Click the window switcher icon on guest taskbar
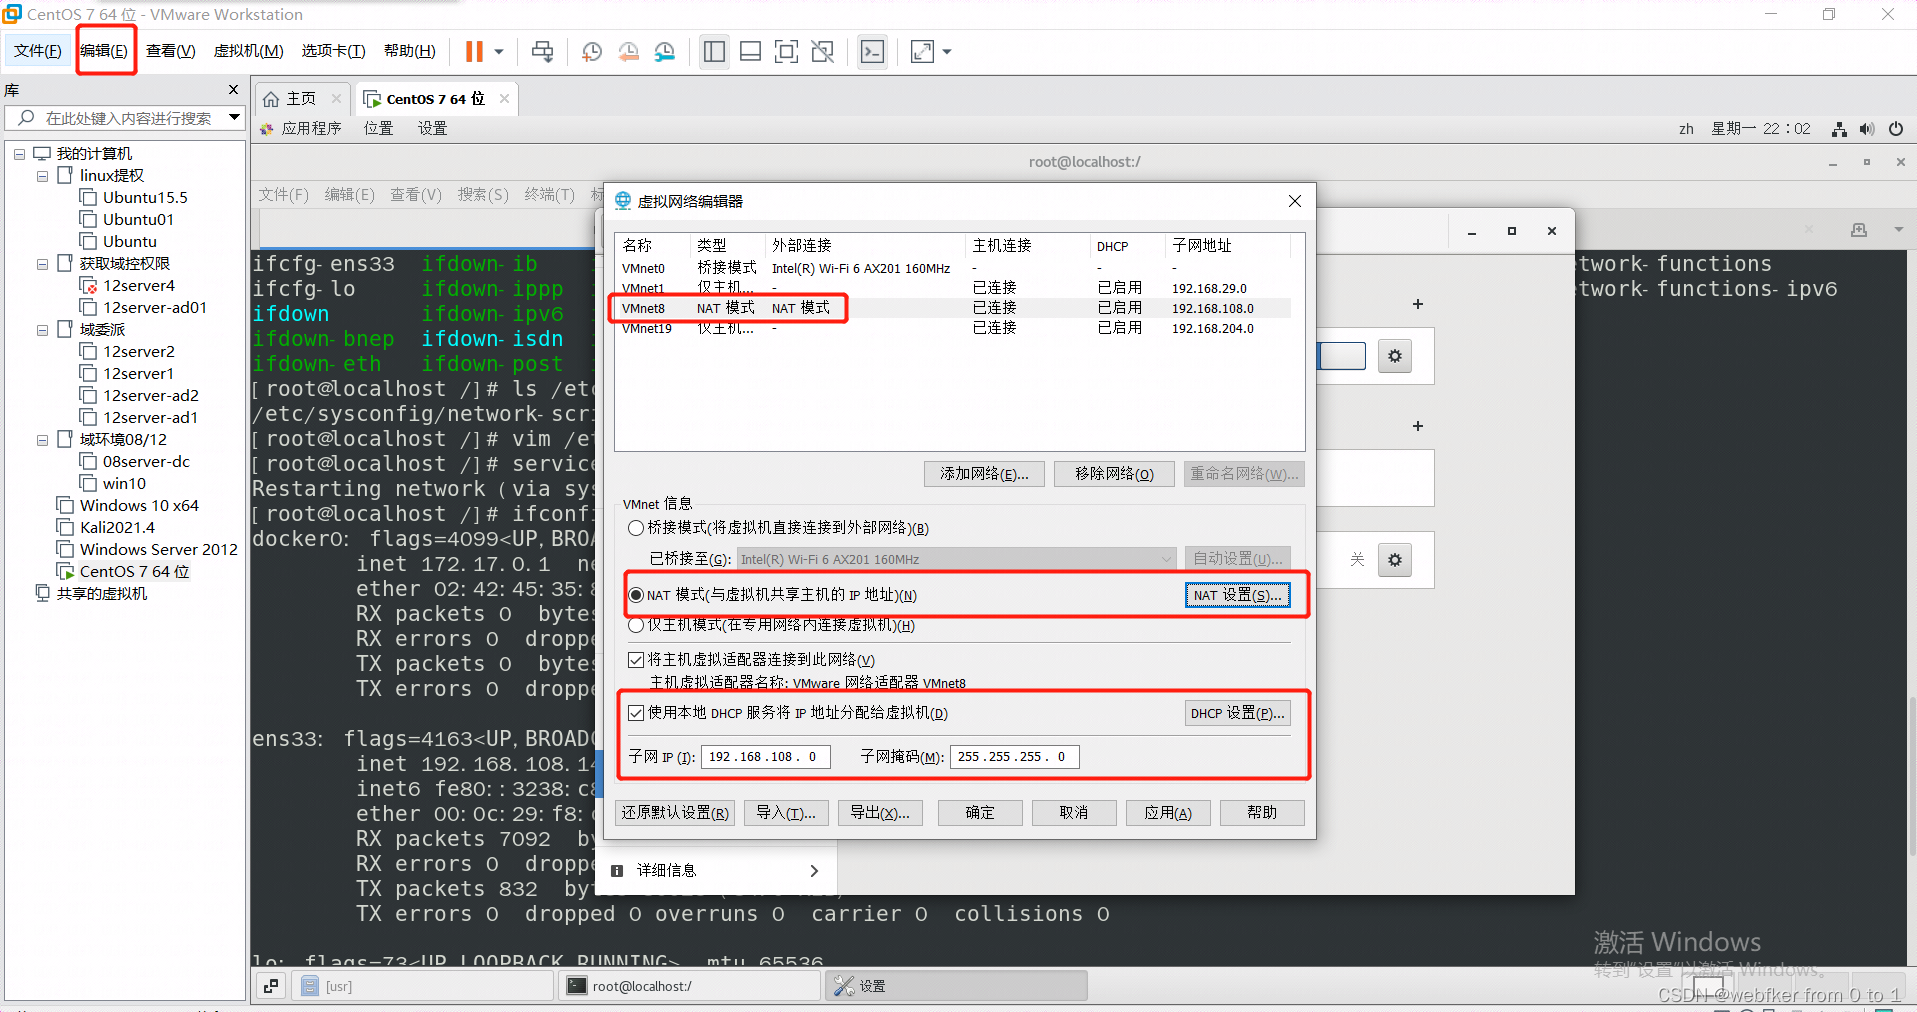The height and width of the screenshot is (1012, 1917). pyautogui.click(x=271, y=986)
